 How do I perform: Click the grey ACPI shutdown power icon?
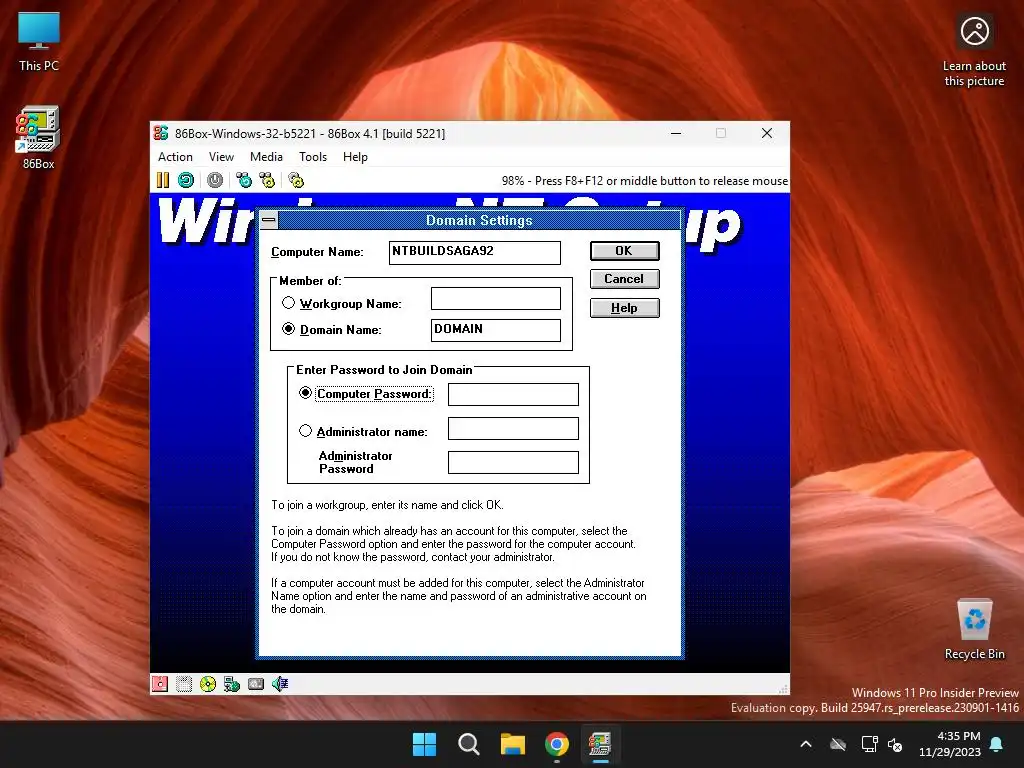(x=215, y=180)
